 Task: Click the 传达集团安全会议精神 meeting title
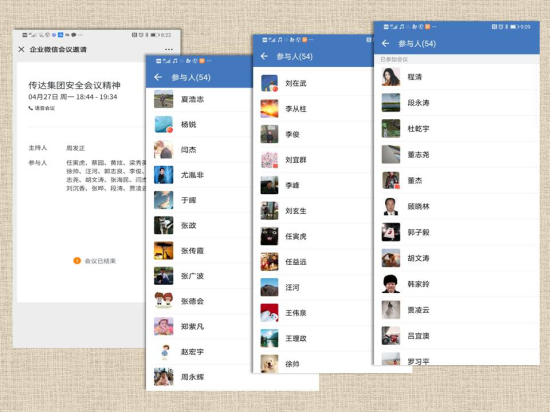[x=74, y=85]
